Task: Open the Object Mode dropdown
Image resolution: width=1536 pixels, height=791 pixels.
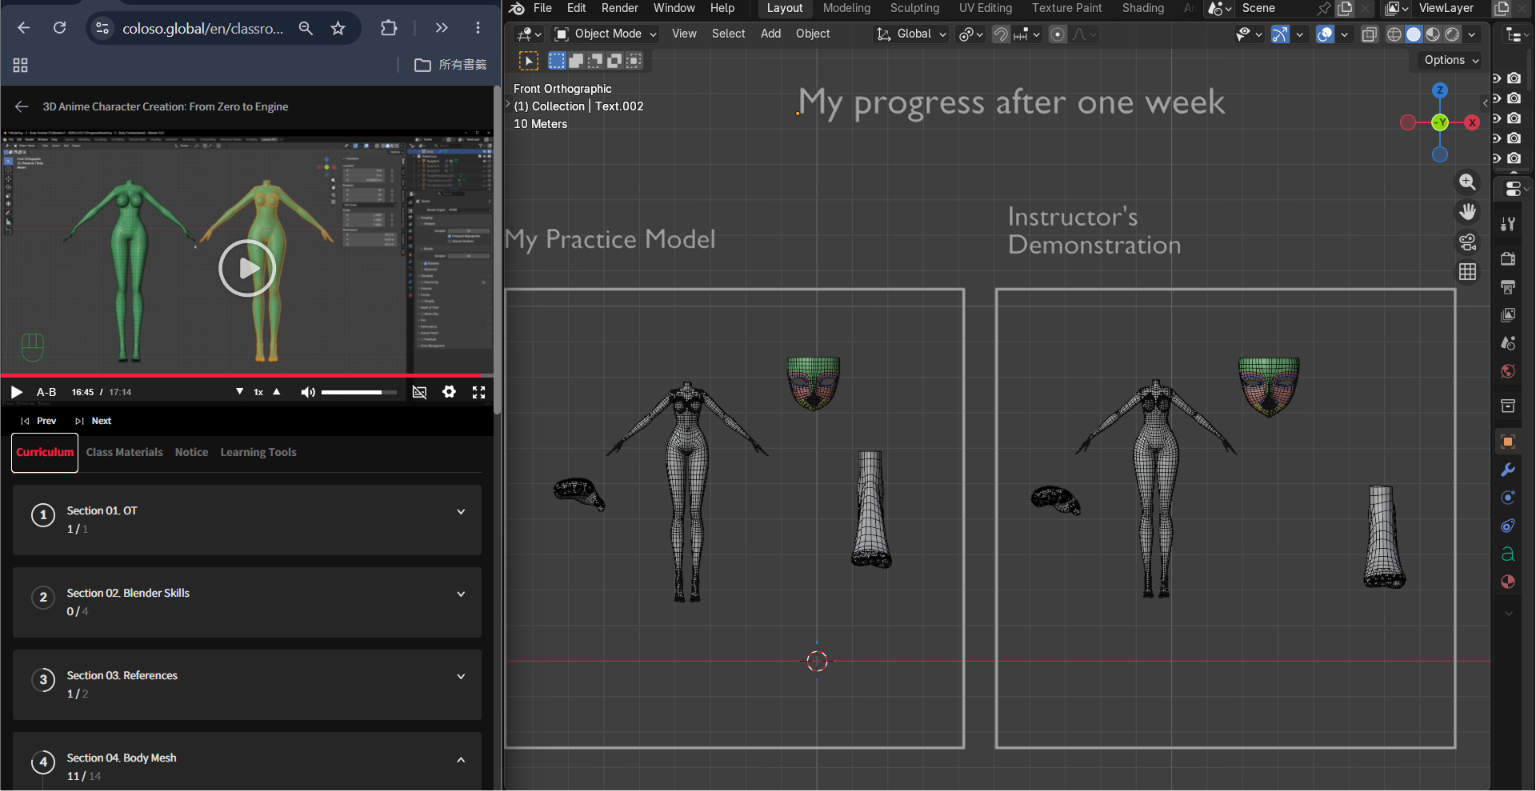Action: 606,34
